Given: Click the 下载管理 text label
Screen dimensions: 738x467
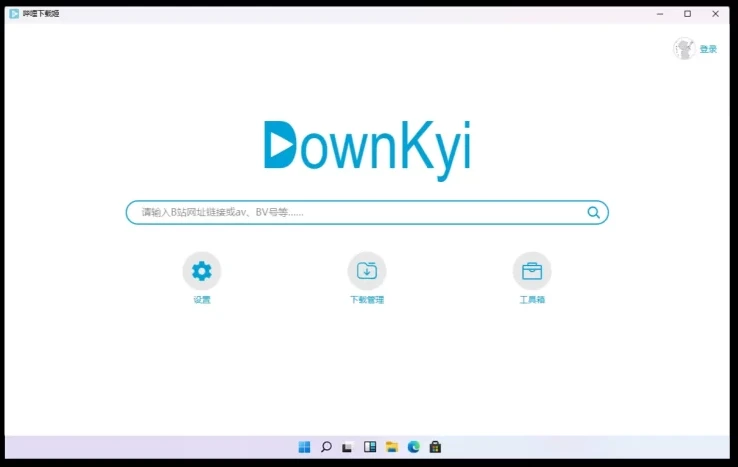Looking at the screenshot, I should [x=367, y=300].
